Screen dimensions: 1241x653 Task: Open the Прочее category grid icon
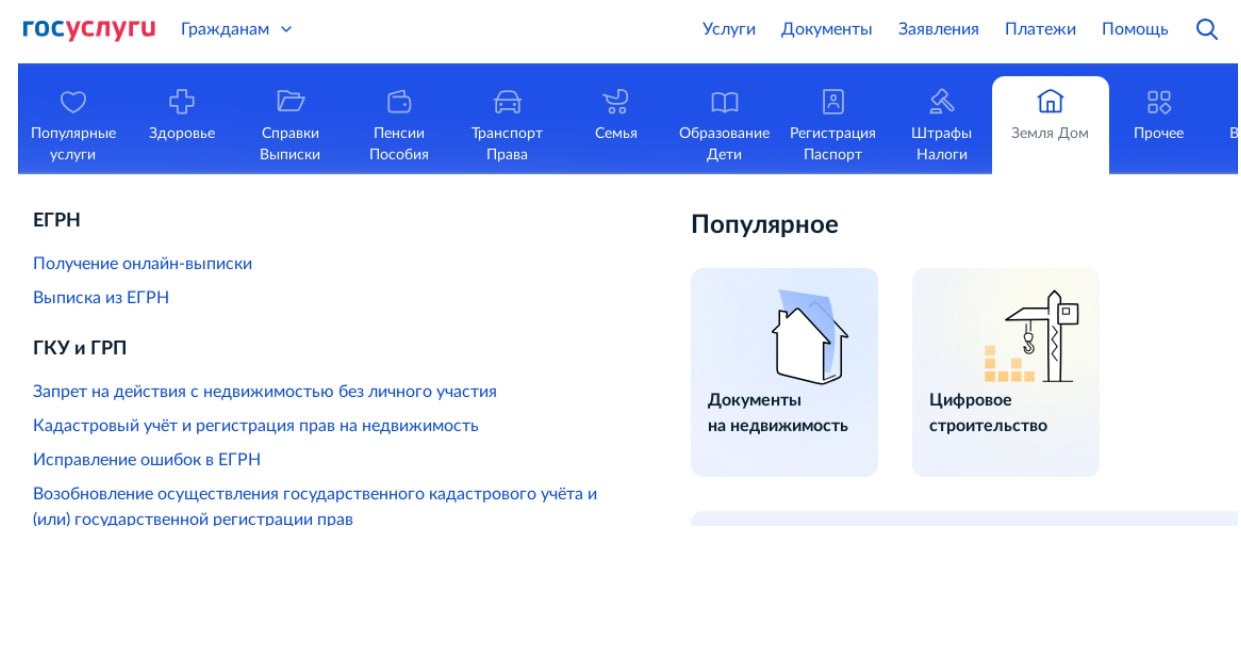(1158, 102)
